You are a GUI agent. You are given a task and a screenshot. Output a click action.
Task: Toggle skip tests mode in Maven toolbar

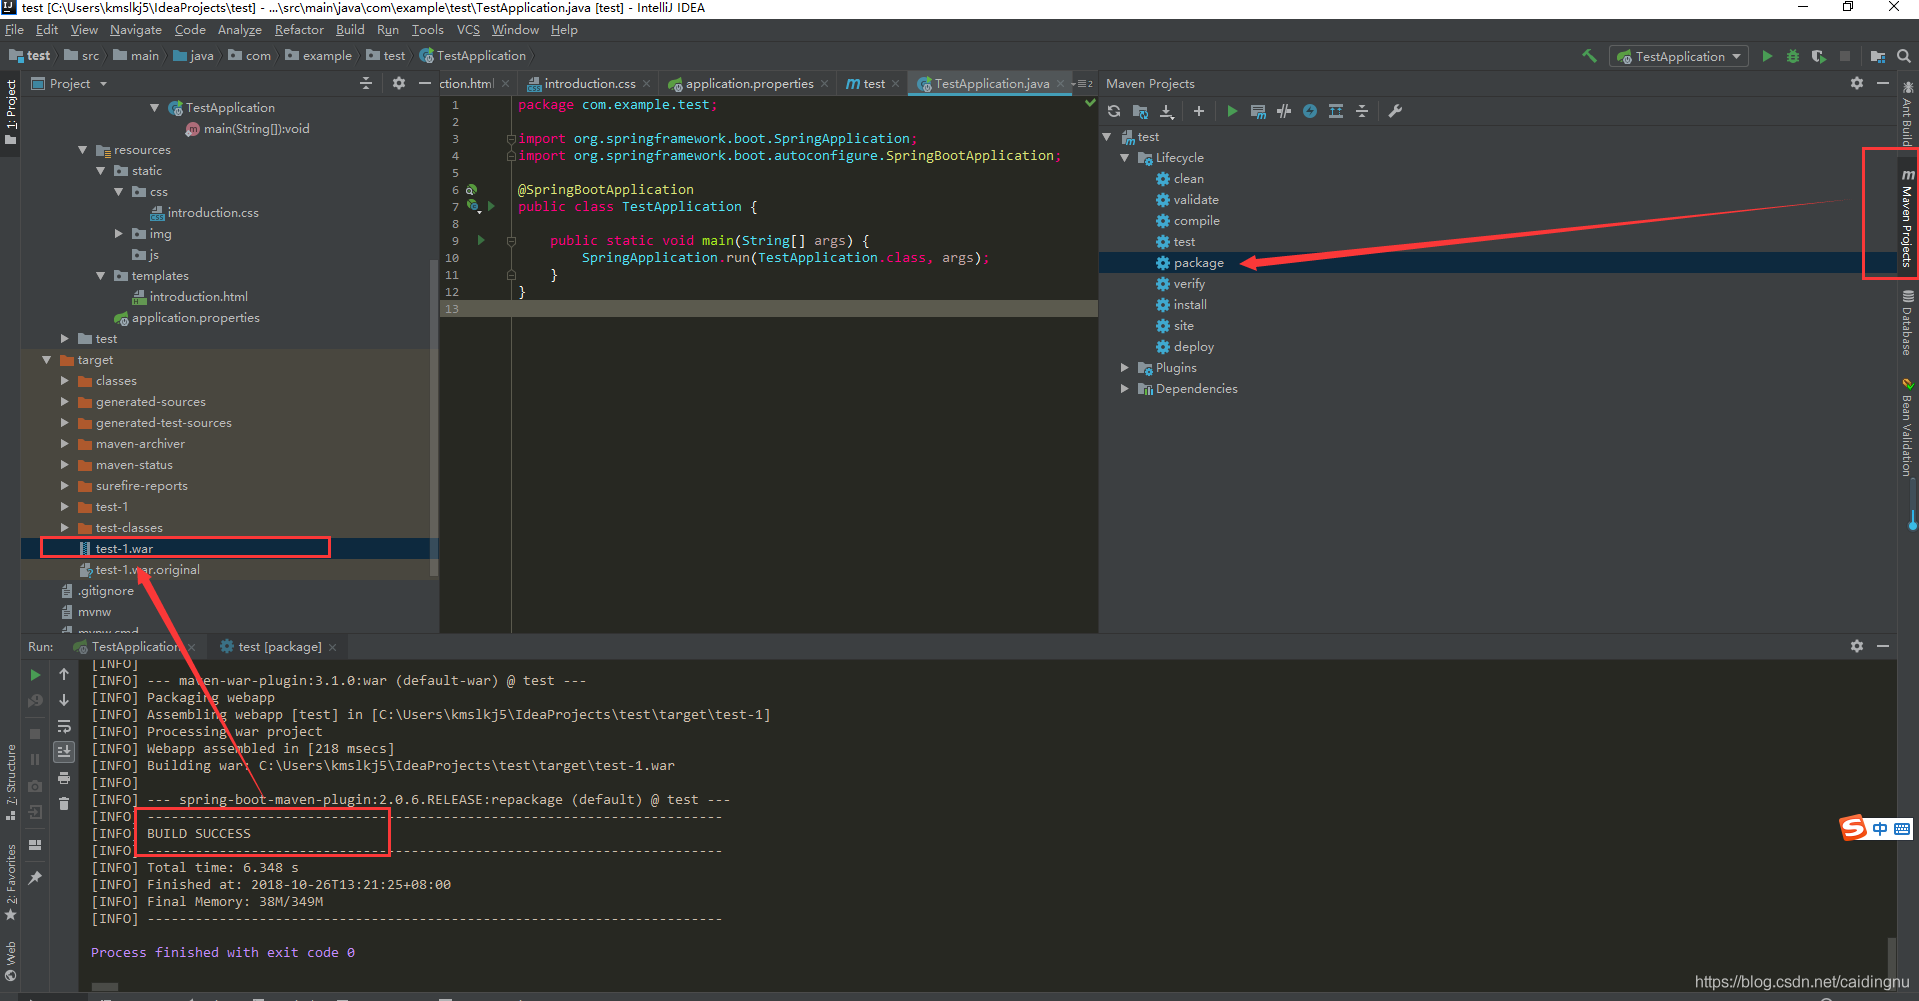point(1310,111)
